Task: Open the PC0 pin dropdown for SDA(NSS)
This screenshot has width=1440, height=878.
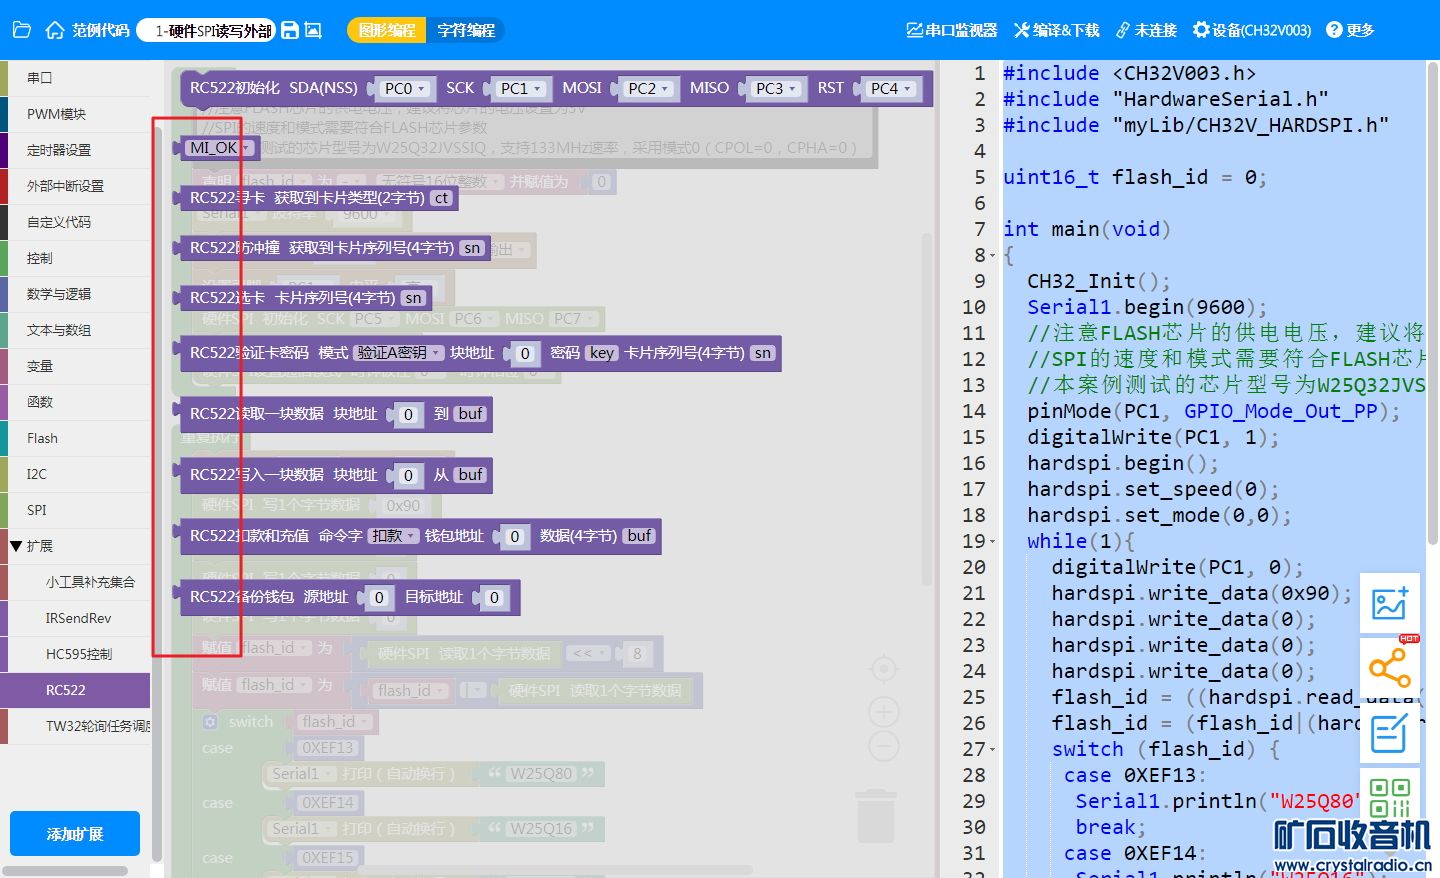Action: 405,89
